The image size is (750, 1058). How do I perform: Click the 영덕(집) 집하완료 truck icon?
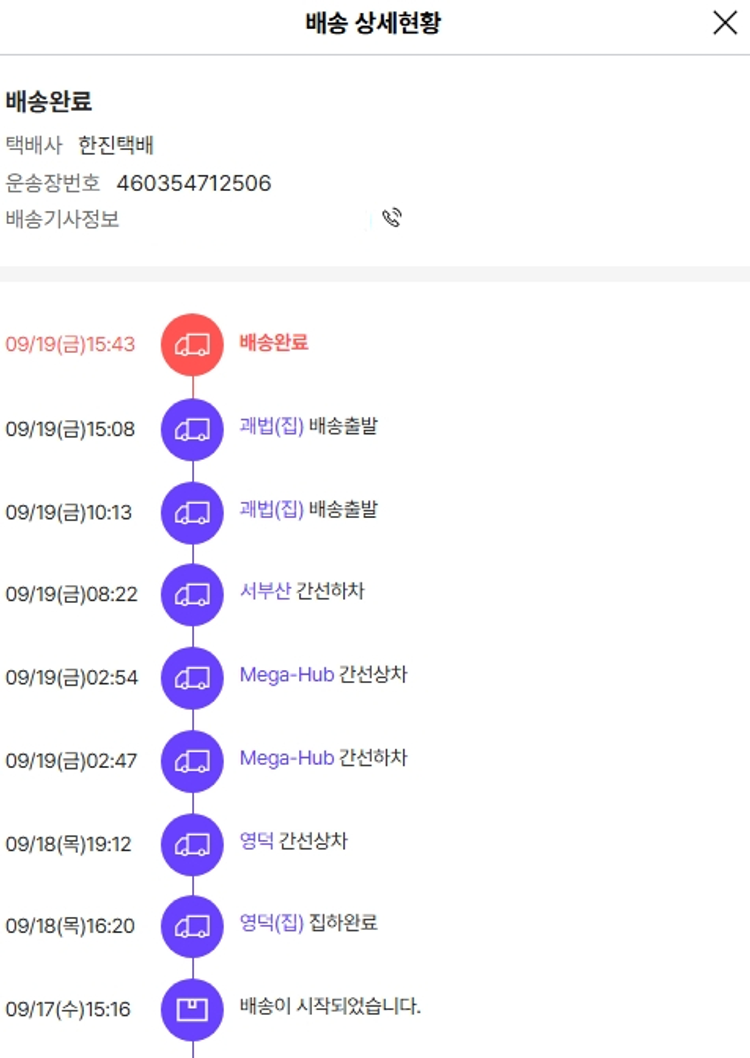point(192,926)
